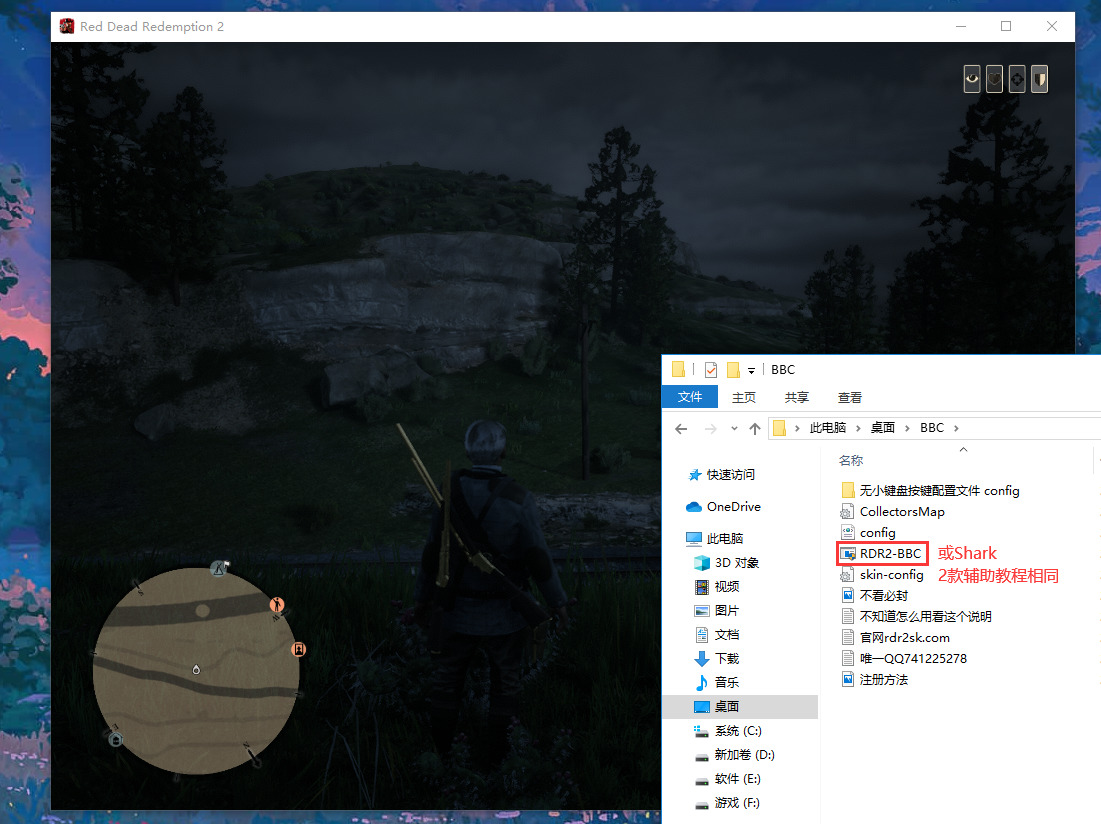Go up one folder level
This screenshot has height=824, width=1101.
tap(755, 428)
